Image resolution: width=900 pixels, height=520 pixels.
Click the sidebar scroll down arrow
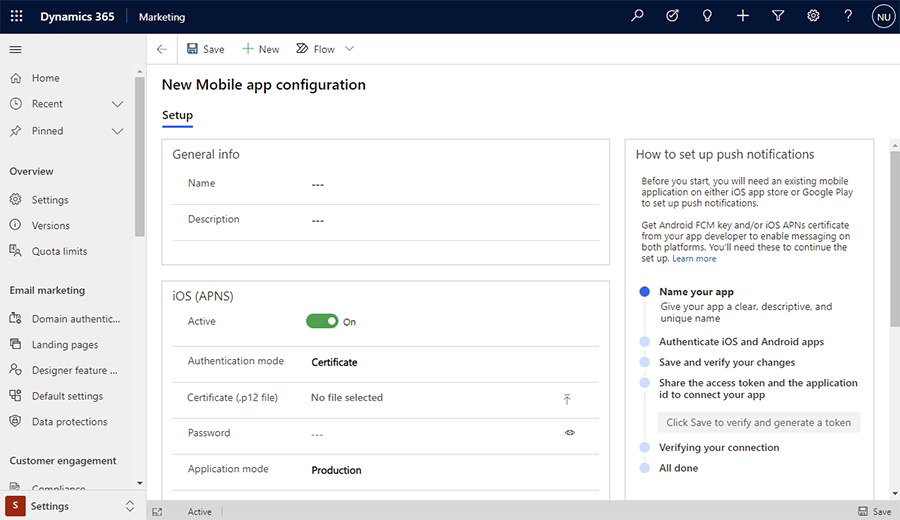(139, 483)
